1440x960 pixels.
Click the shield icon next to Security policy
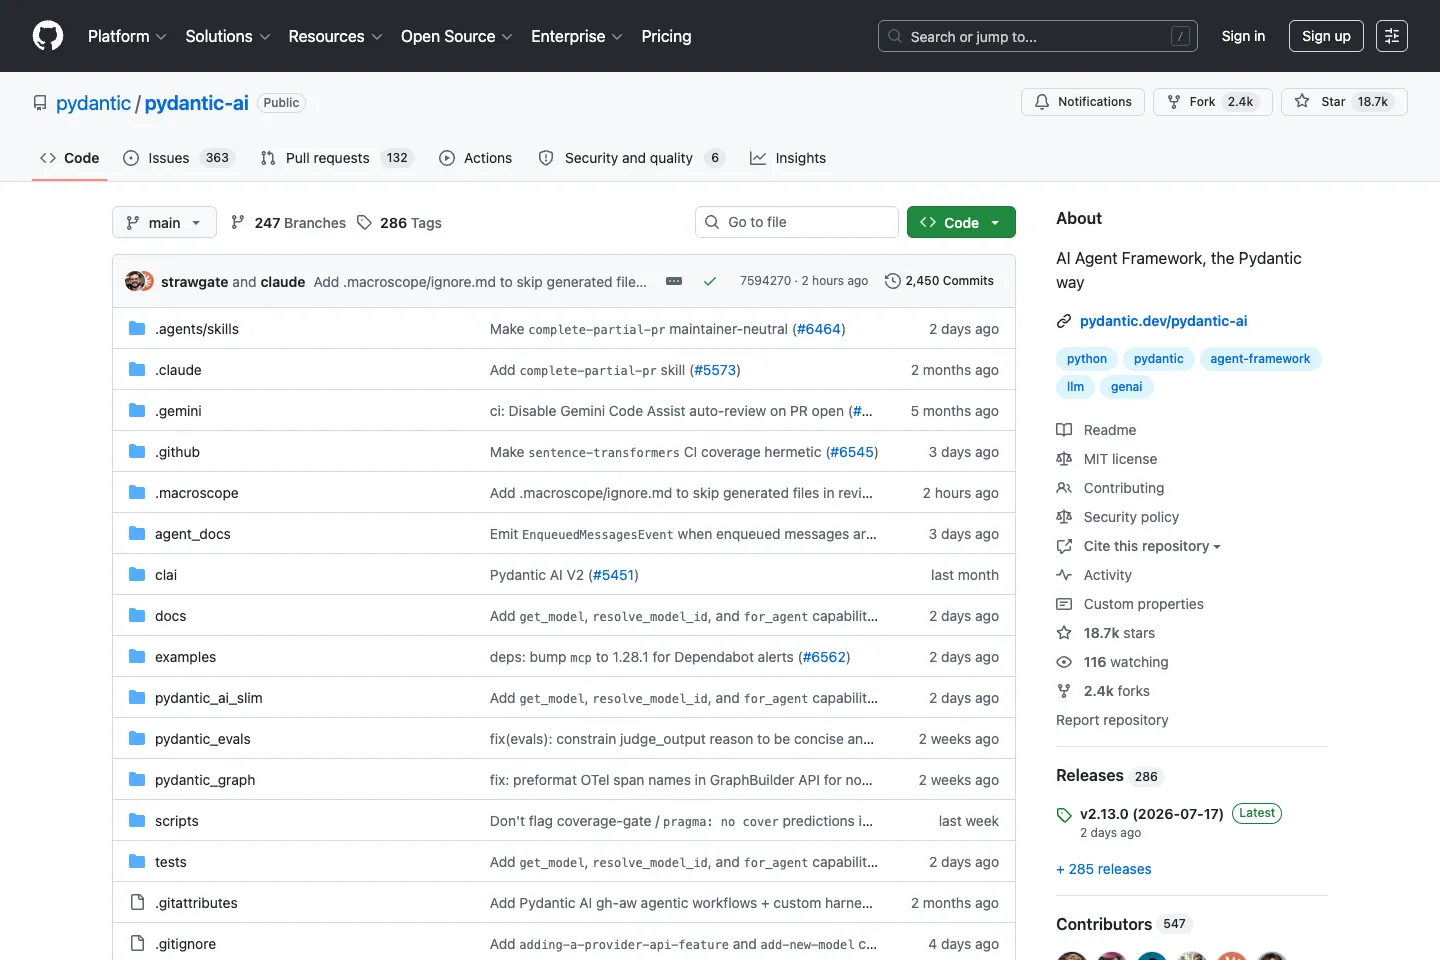pos(1064,517)
